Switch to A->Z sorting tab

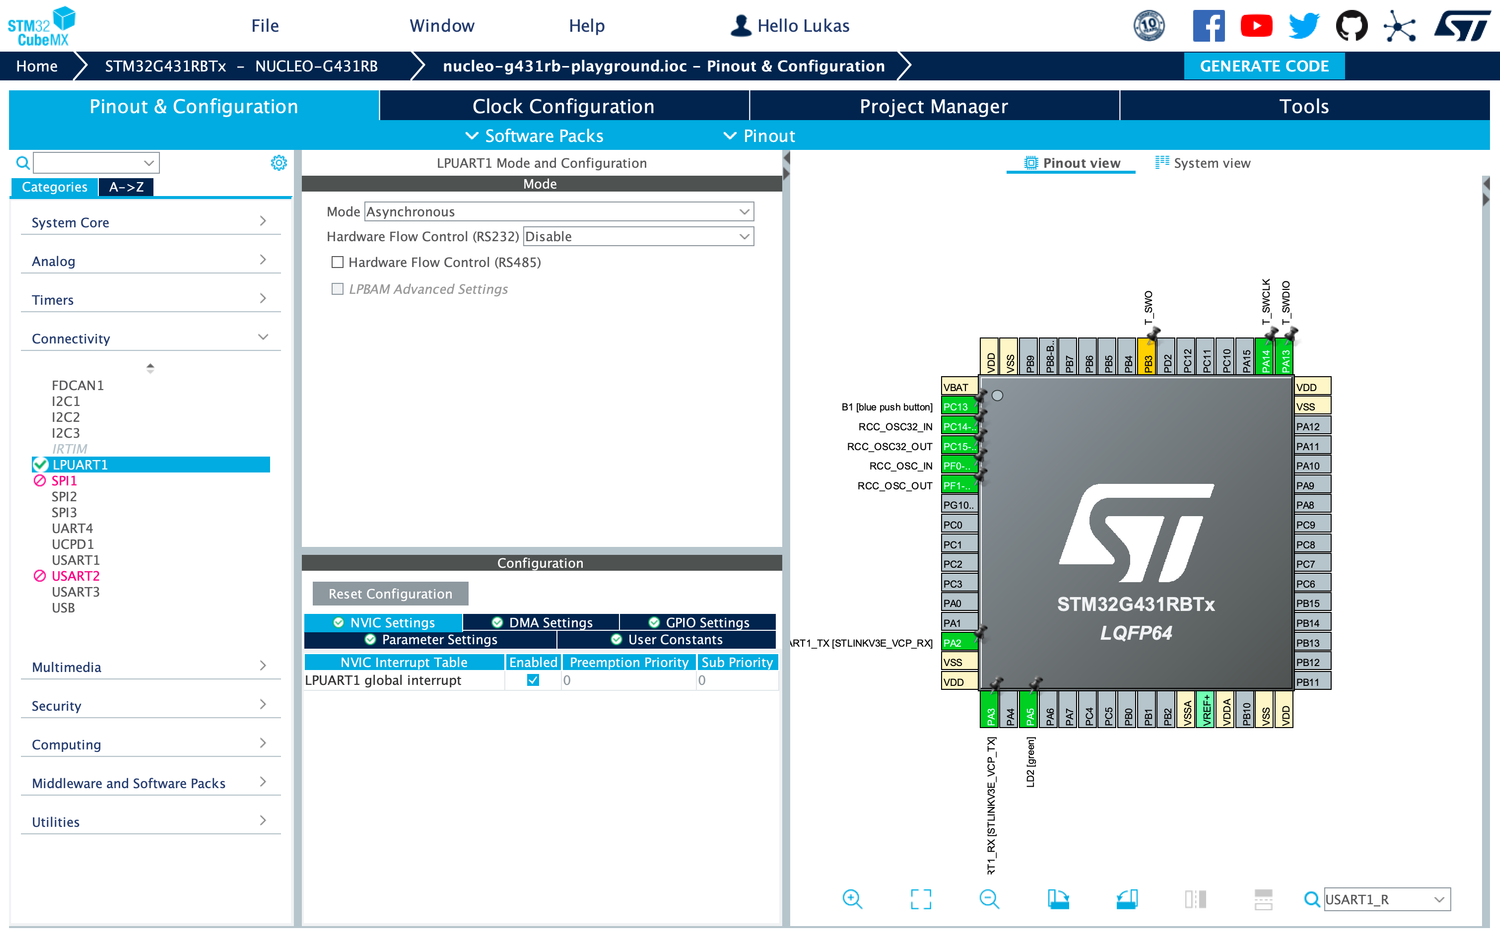pyautogui.click(x=127, y=187)
